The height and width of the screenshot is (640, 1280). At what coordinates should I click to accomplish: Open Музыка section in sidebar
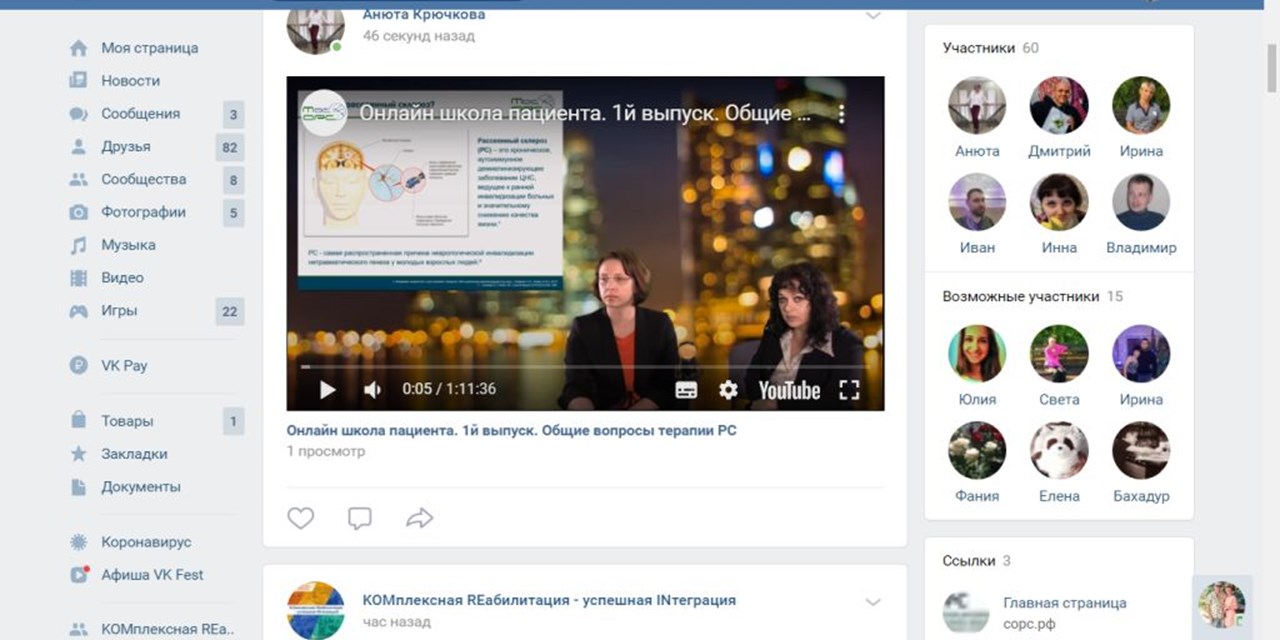pyautogui.click(x=128, y=245)
